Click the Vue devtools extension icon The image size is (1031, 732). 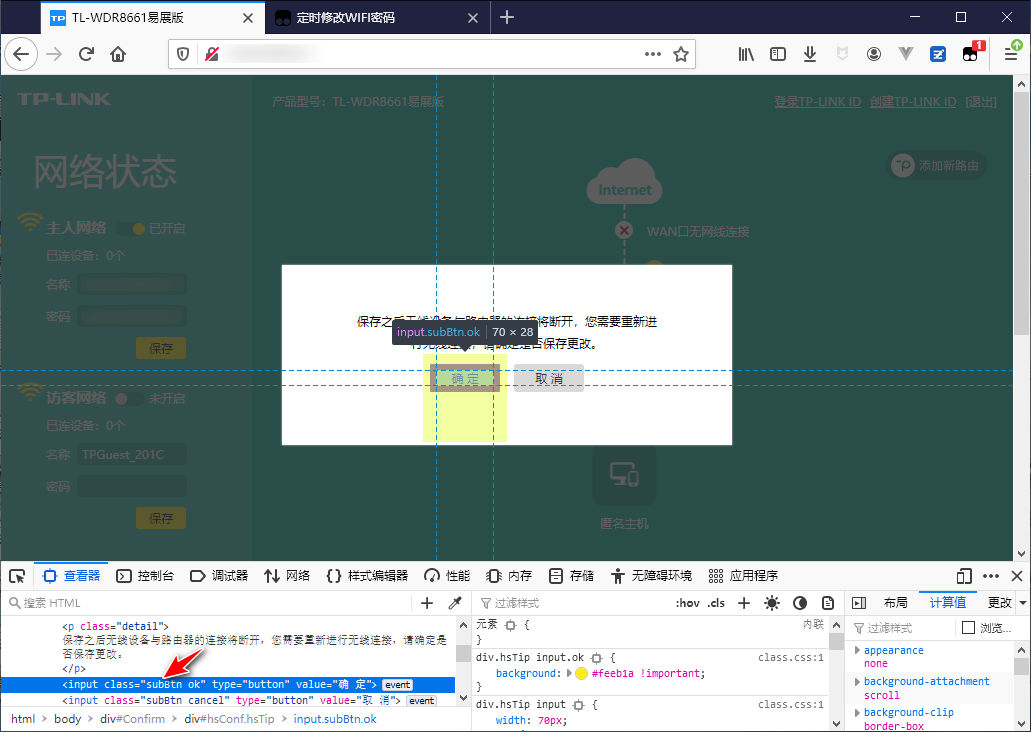pyautogui.click(x=906, y=54)
